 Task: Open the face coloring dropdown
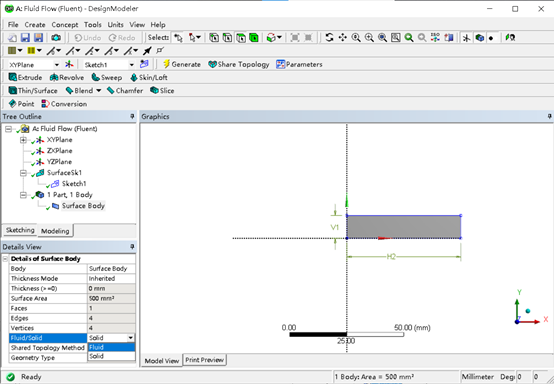click(x=15, y=51)
